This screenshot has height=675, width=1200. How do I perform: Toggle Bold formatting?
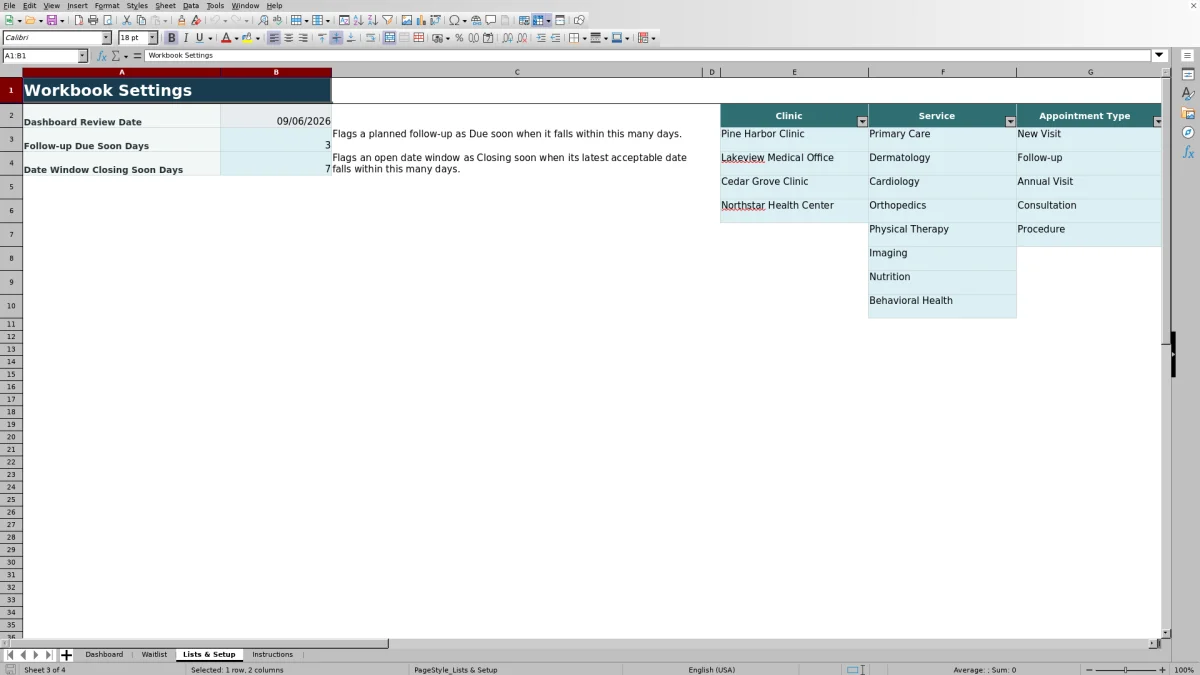click(x=171, y=38)
